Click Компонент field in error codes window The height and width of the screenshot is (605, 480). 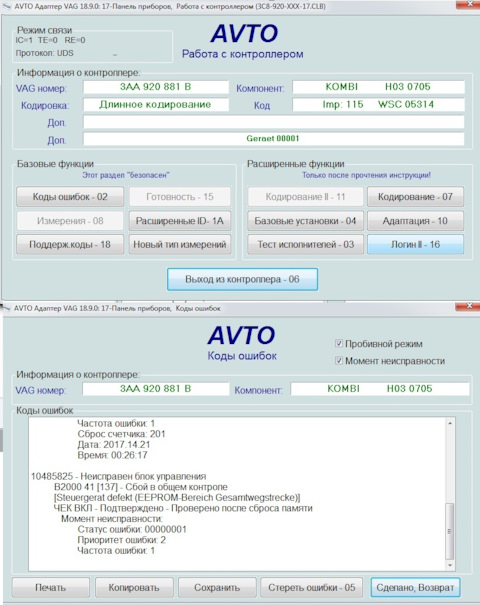(380, 389)
